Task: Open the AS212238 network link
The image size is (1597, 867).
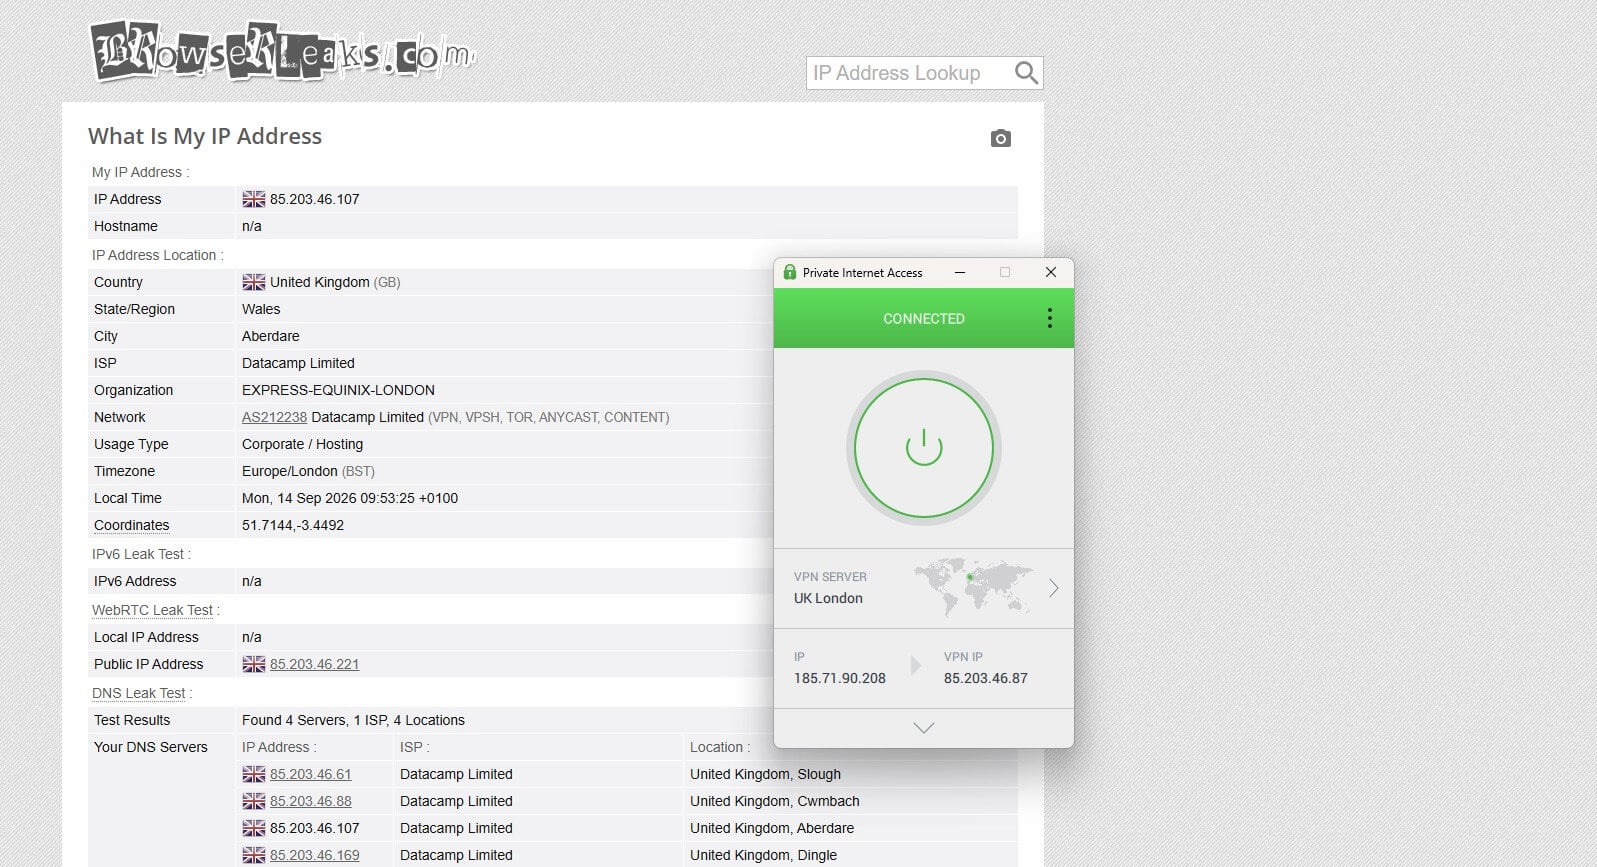Action: pyautogui.click(x=274, y=417)
